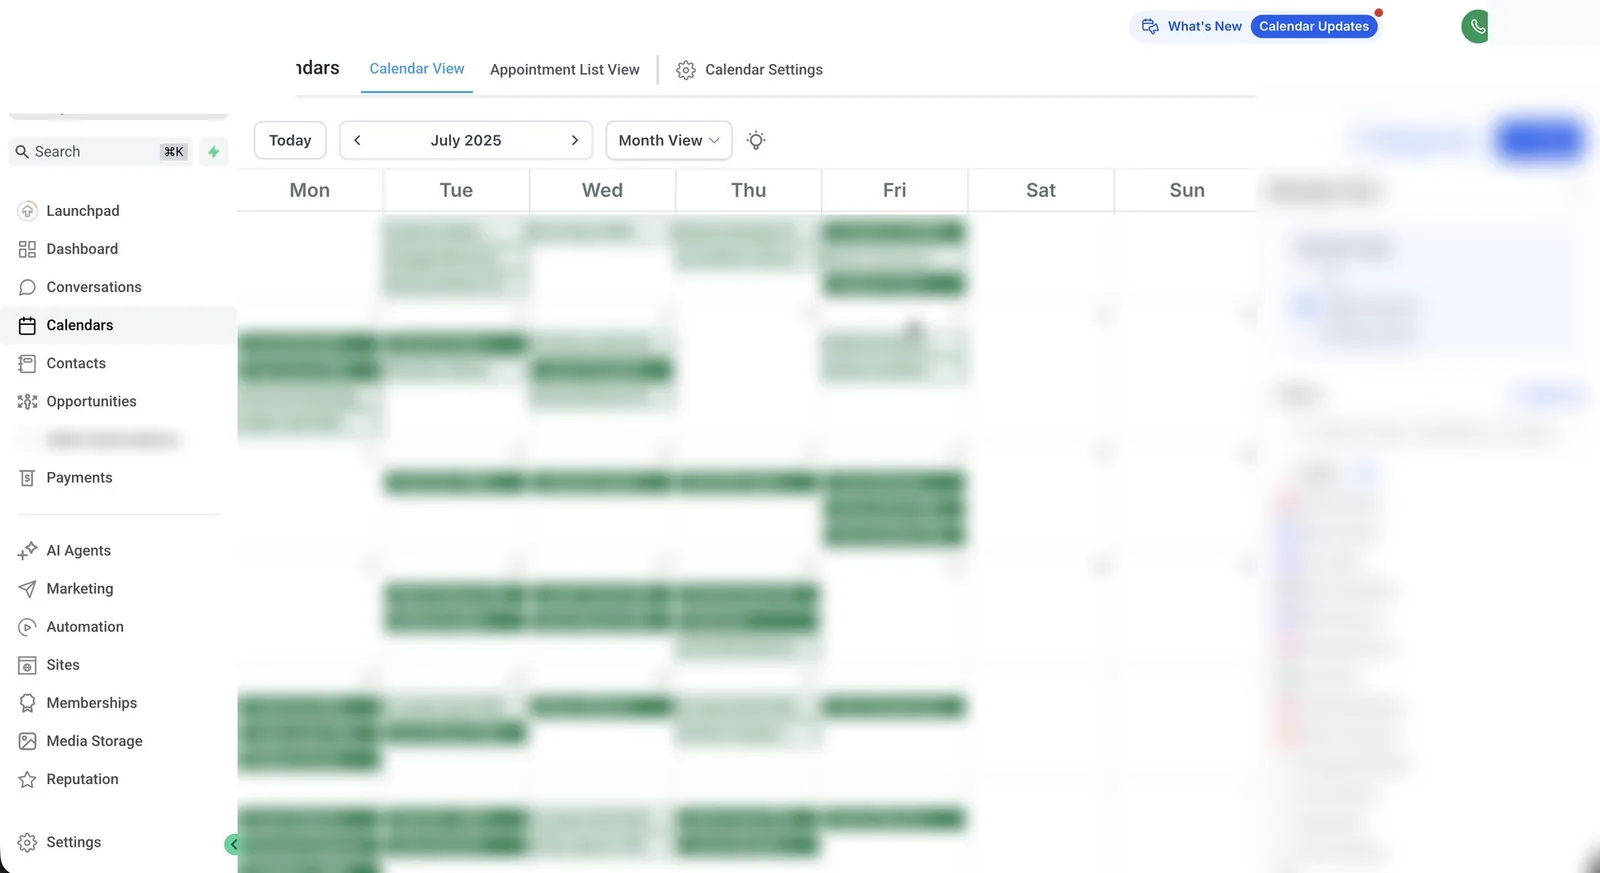
Task: Click the Payments receipt icon
Action: pos(27,478)
